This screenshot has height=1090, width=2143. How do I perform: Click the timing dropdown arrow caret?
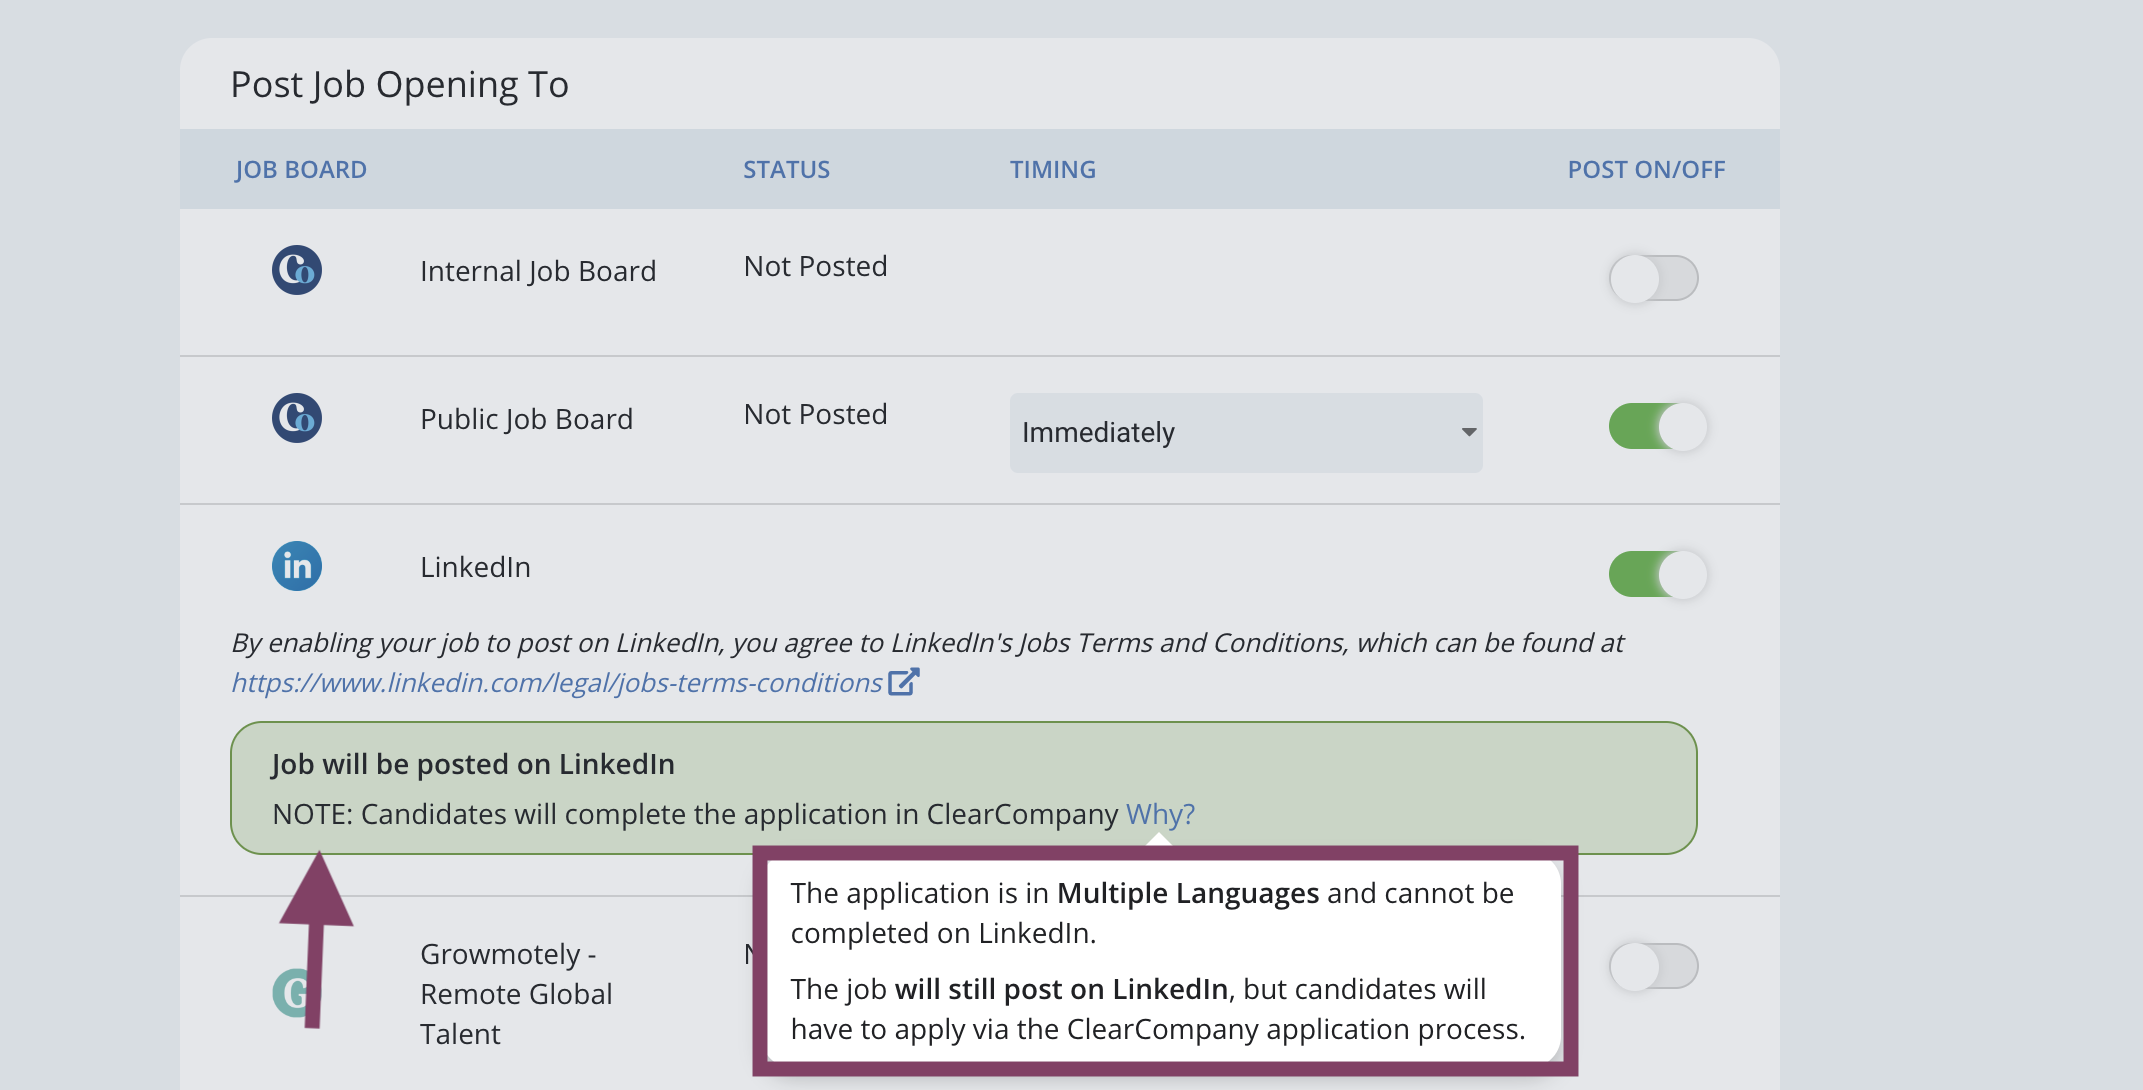[1468, 433]
